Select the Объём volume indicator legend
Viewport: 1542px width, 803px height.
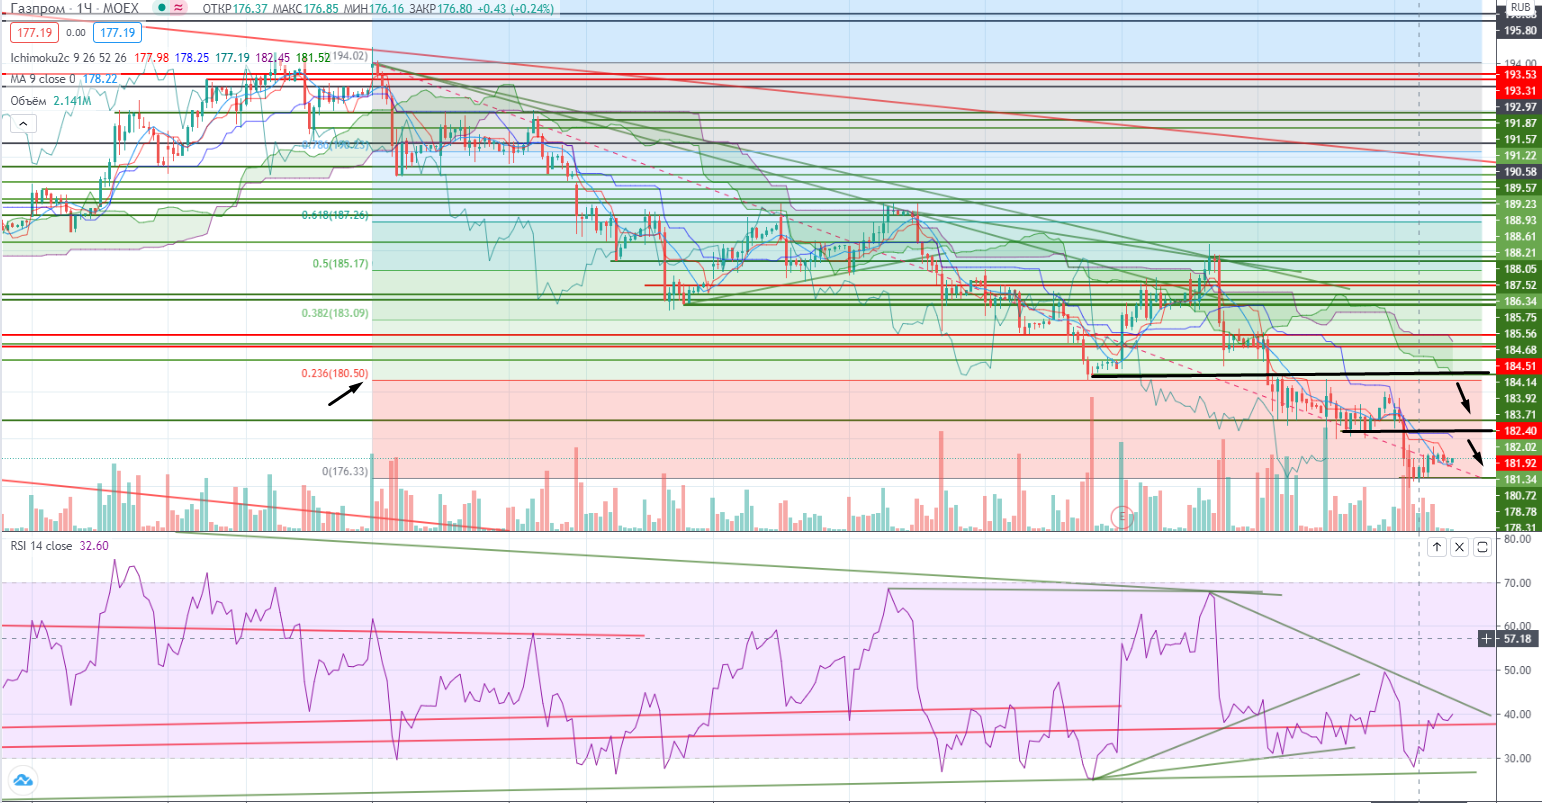click(x=29, y=101)
